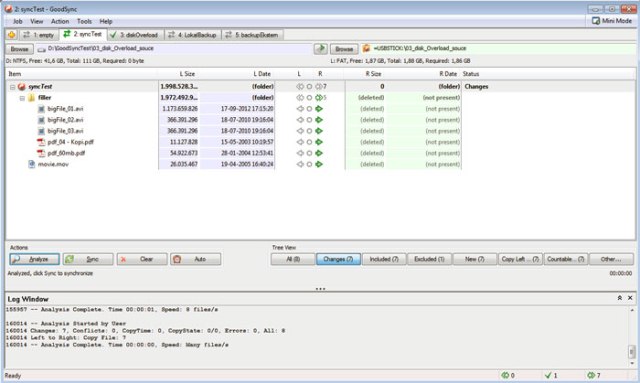Select do-nothing circle for pdf_04 - Kopi.pdf
640x383 pixels.
pos(309,142)
